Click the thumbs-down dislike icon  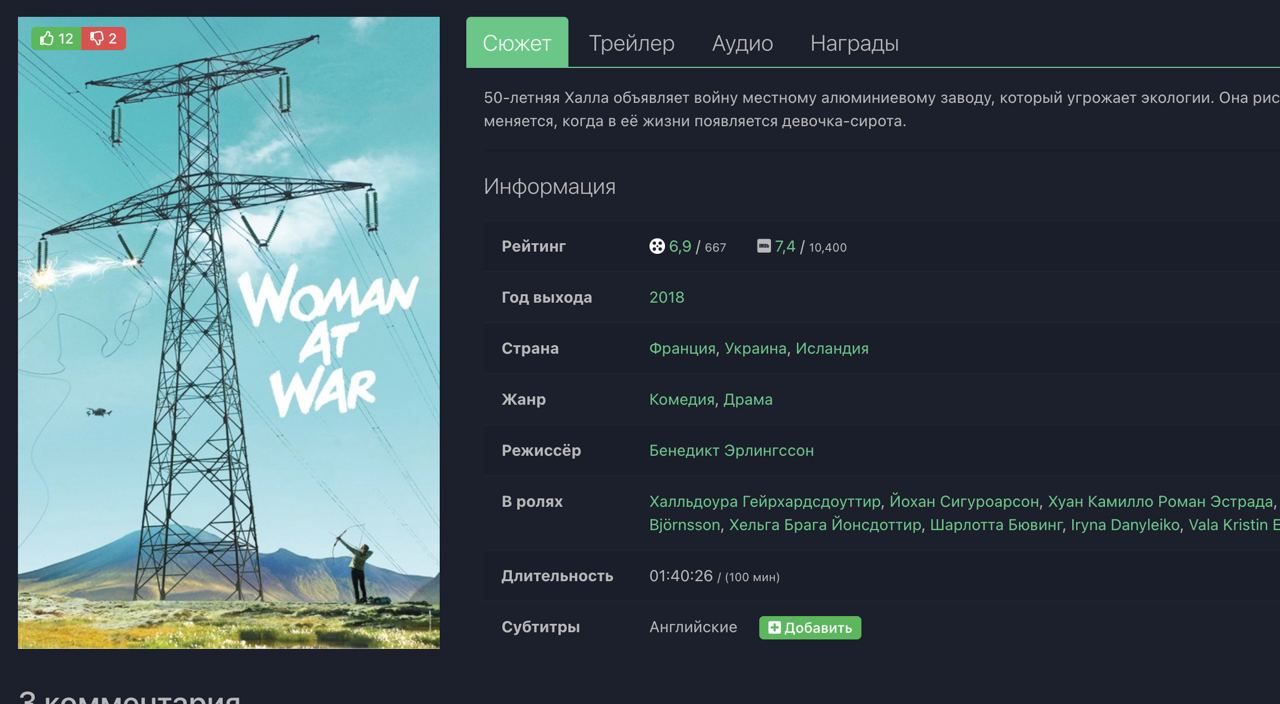(97, 39)
